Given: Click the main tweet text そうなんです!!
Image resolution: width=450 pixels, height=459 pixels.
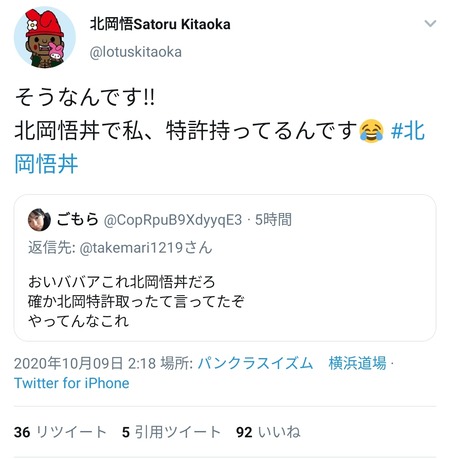Looking at the screenshot, I should click(x=85, y=97).
